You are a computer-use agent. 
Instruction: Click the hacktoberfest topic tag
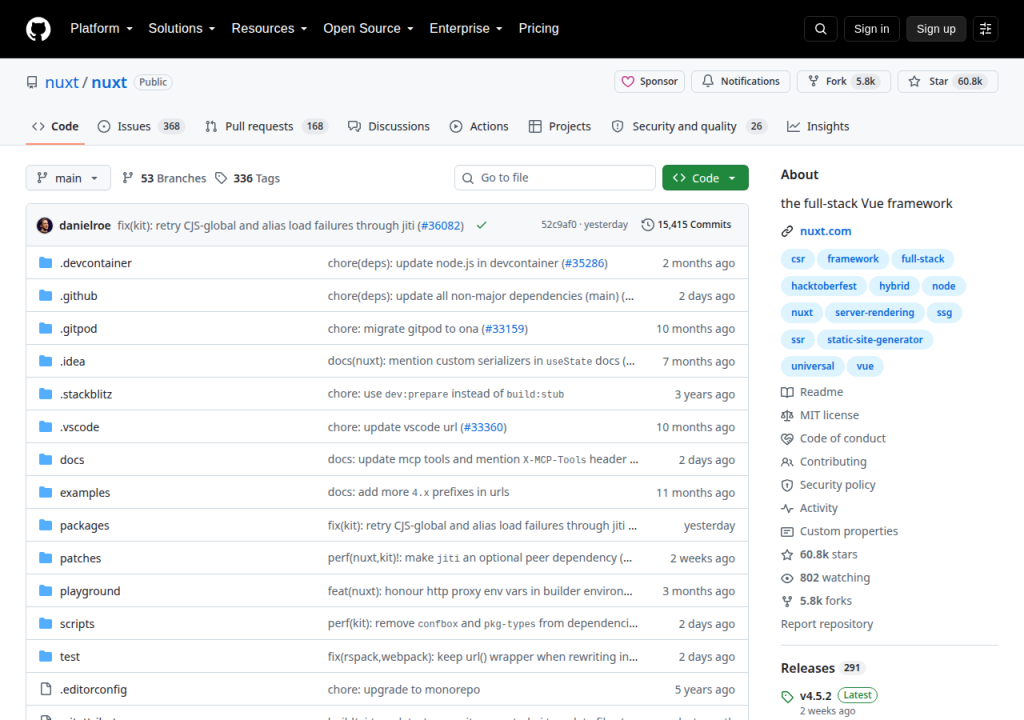click(824, 286)
